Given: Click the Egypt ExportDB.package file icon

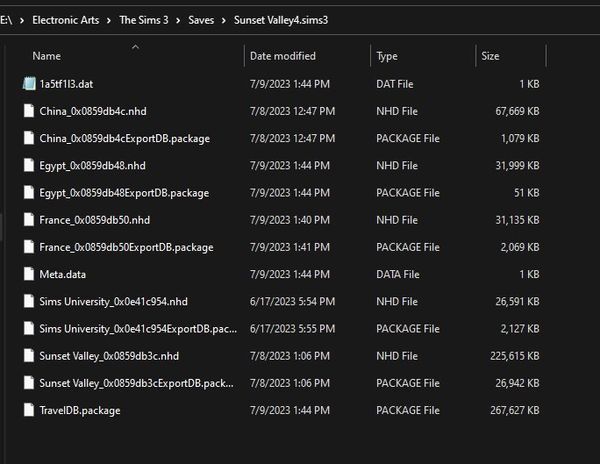Looking at the screenshot, I should tap(29, 192).
